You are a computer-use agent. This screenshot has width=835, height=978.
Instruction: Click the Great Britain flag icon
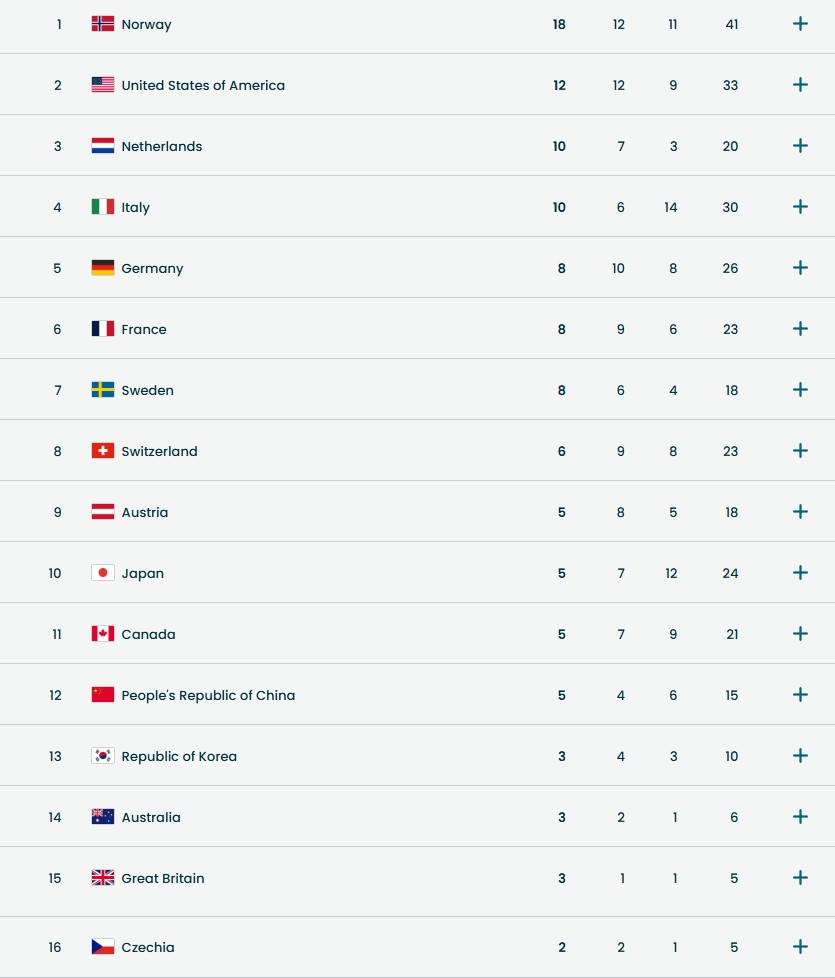[x=103, y=878]
